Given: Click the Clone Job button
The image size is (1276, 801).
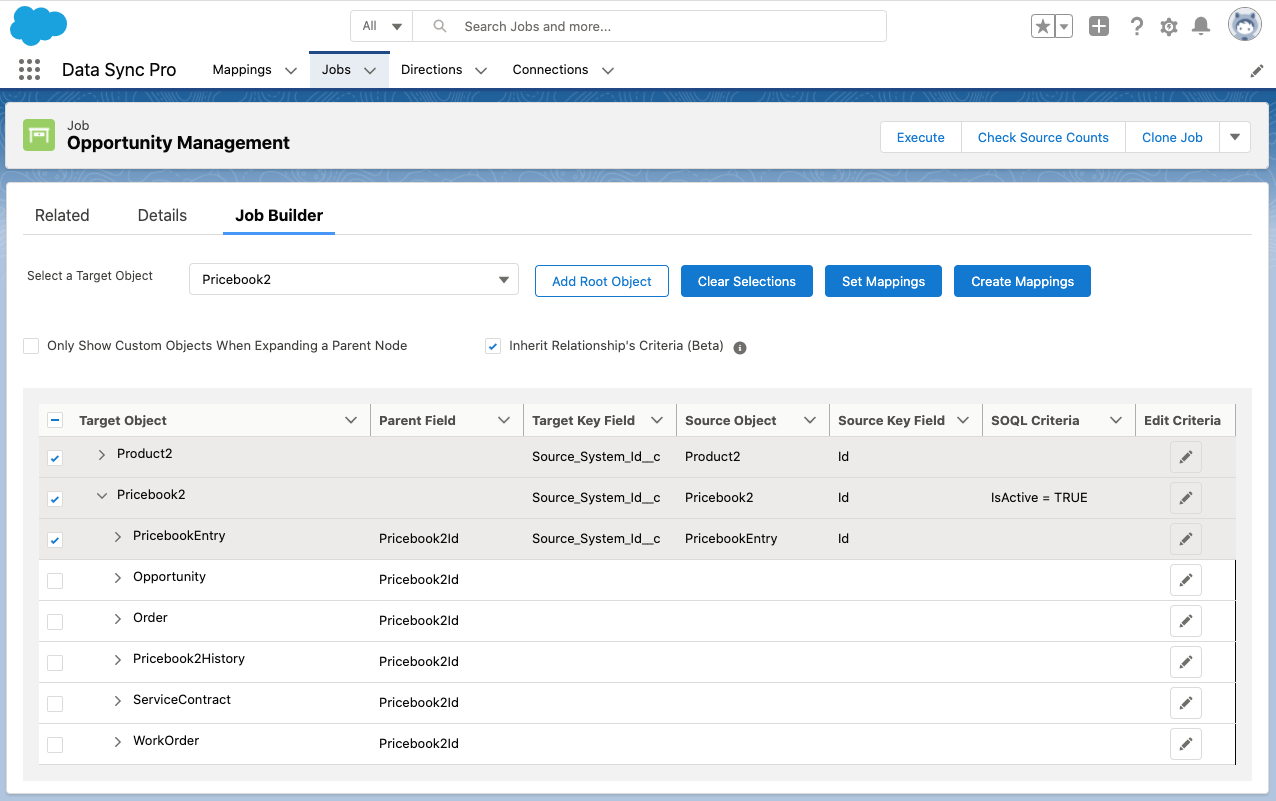Looking at the screenshot, I should click(1172, 137).
